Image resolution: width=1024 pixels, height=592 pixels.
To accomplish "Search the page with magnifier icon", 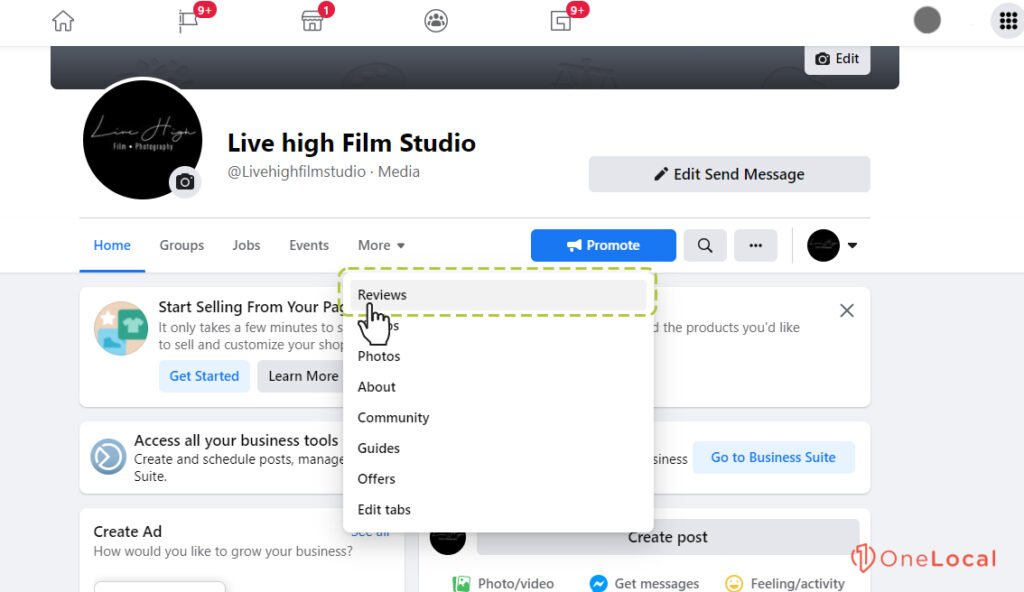I will pyautogui.click(x=705, y=245).
